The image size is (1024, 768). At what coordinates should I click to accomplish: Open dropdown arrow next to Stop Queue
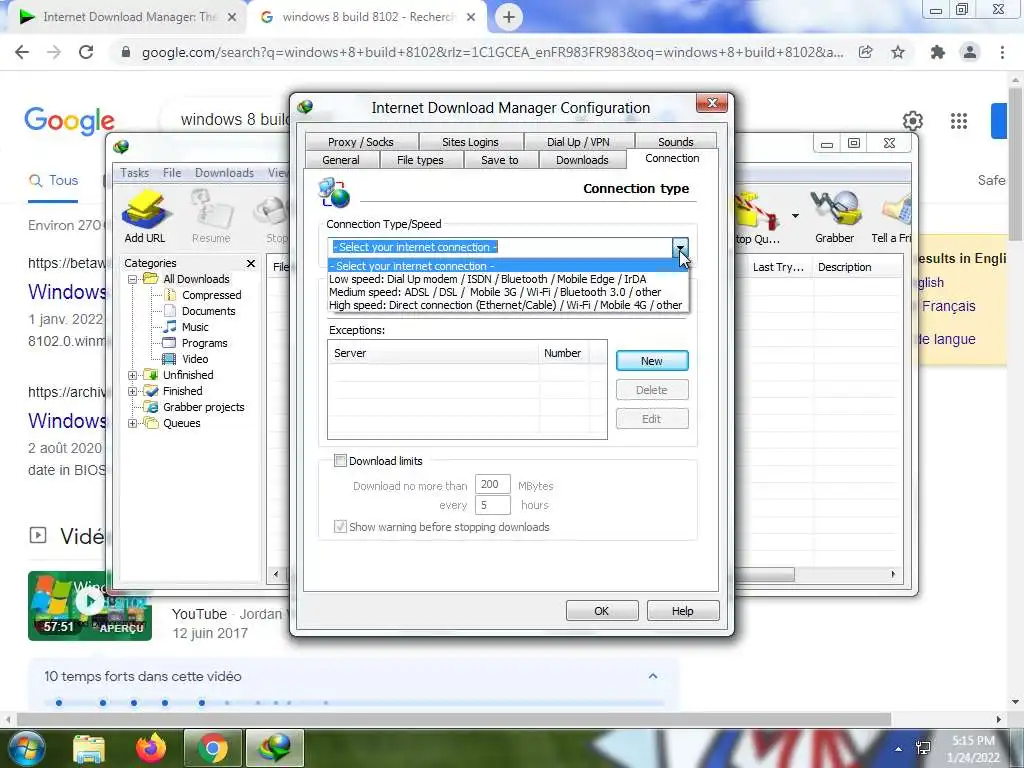795,216
